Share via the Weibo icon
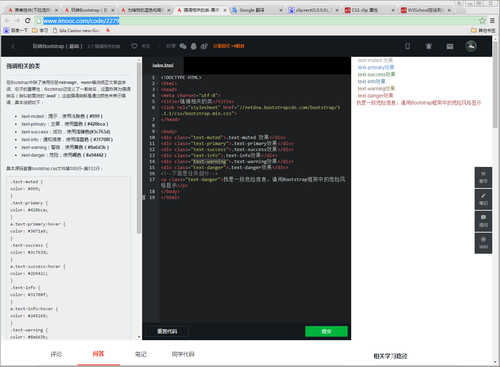The height and width of the screenshot is (367, 500). point(204,46)
